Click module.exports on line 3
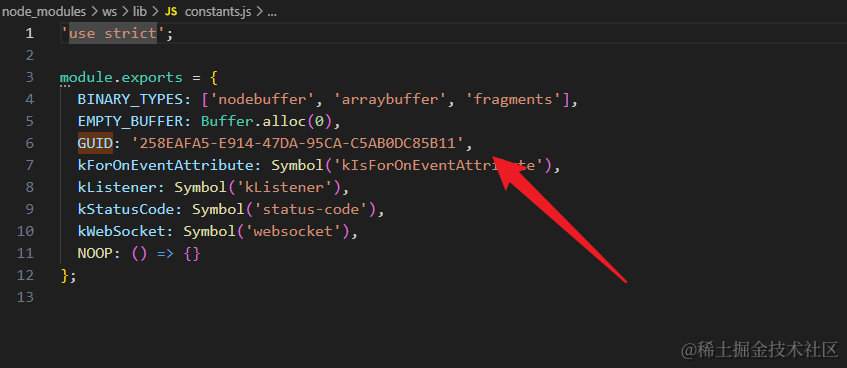The image size is (847, 368). (122, 77)
